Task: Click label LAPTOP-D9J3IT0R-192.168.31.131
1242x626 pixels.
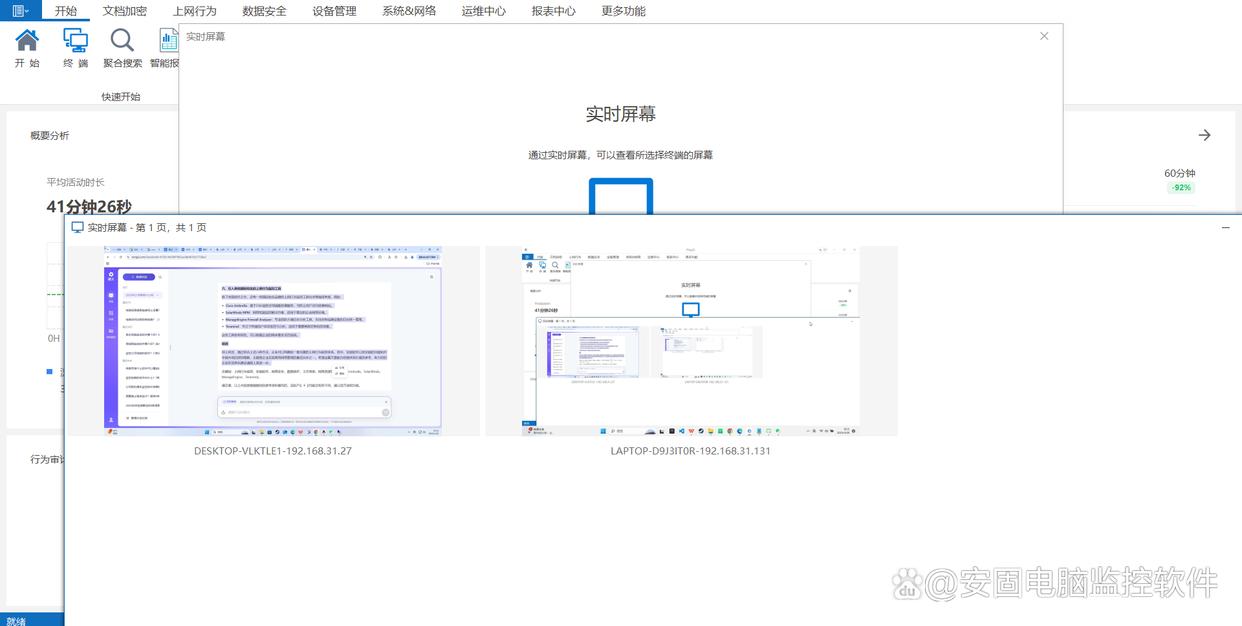Action: click(691, 451)
